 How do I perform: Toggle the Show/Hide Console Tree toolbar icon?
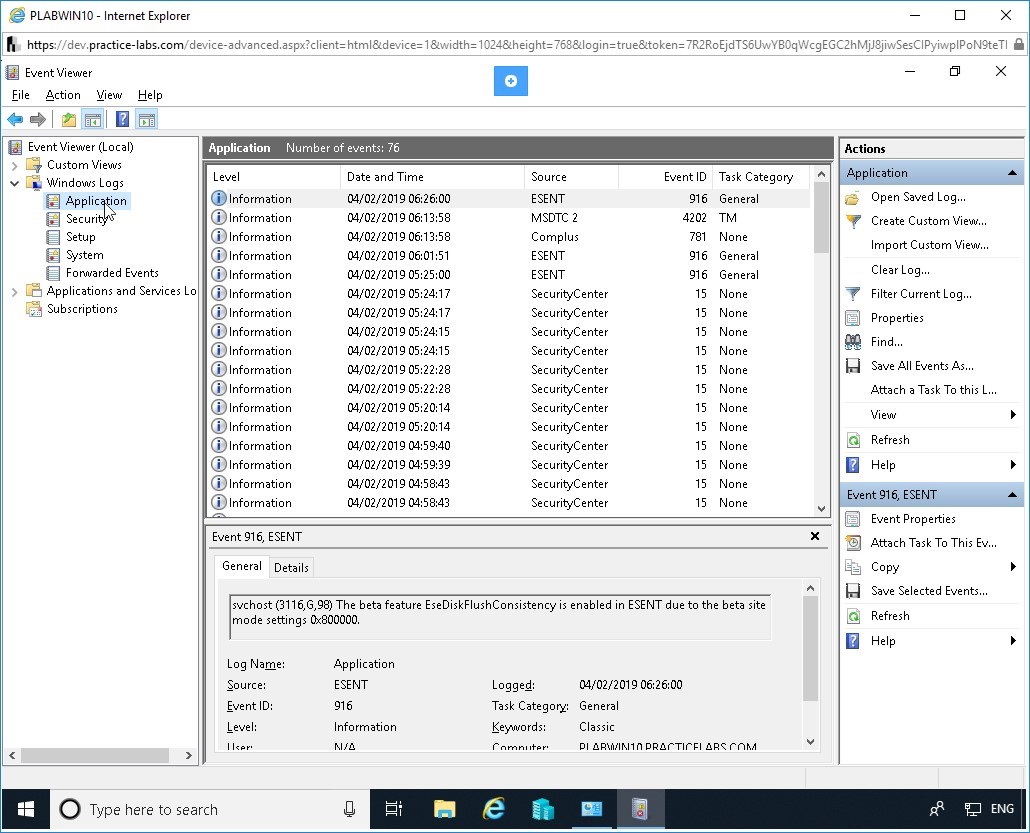(x=93, y=120)
